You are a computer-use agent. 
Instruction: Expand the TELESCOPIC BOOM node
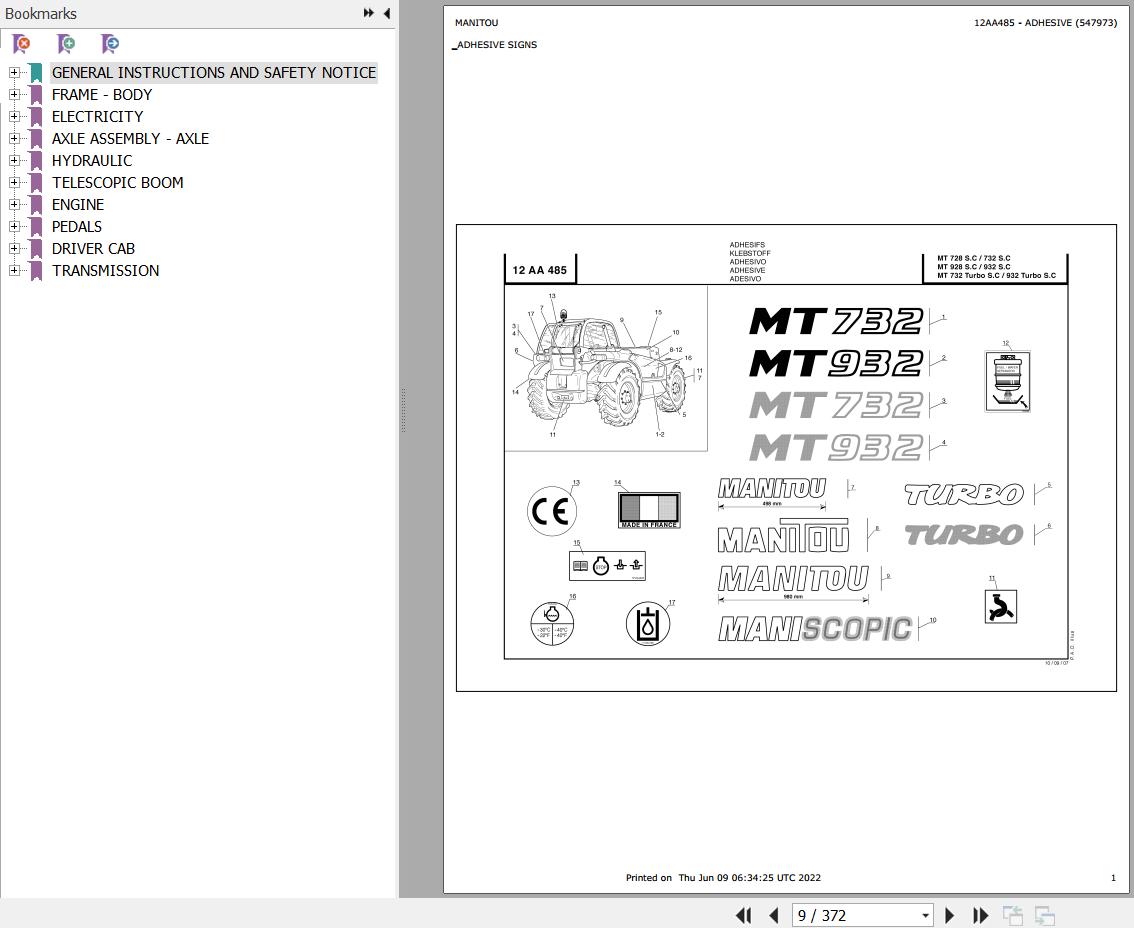pos(14,182)
